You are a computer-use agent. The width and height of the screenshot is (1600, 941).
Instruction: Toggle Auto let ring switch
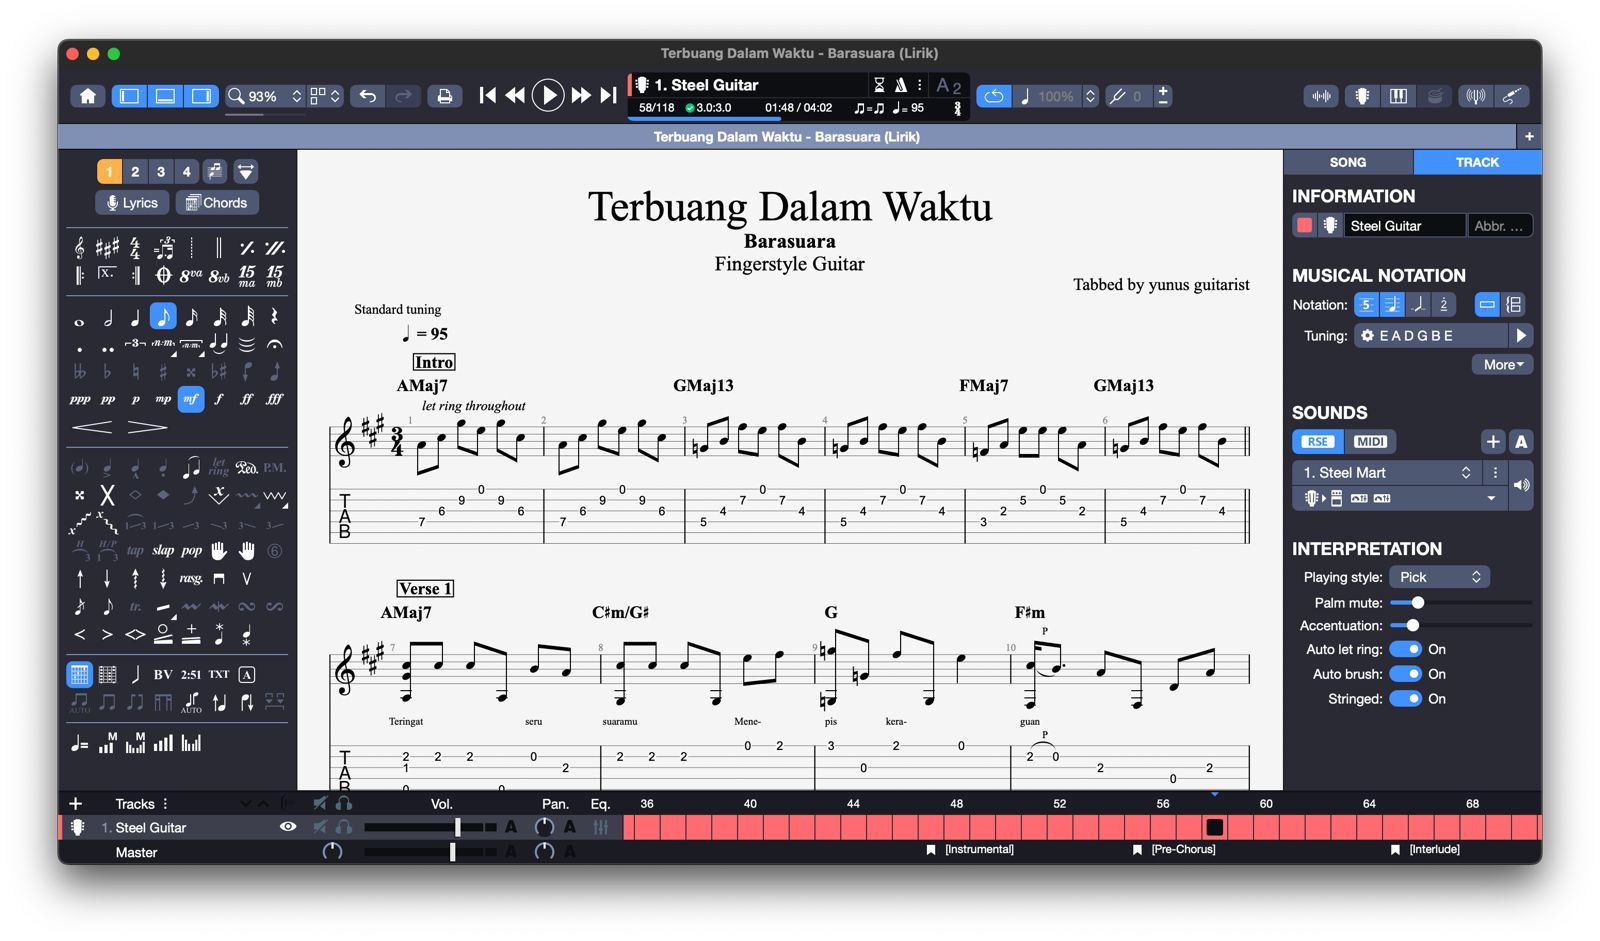point(1405,649)
